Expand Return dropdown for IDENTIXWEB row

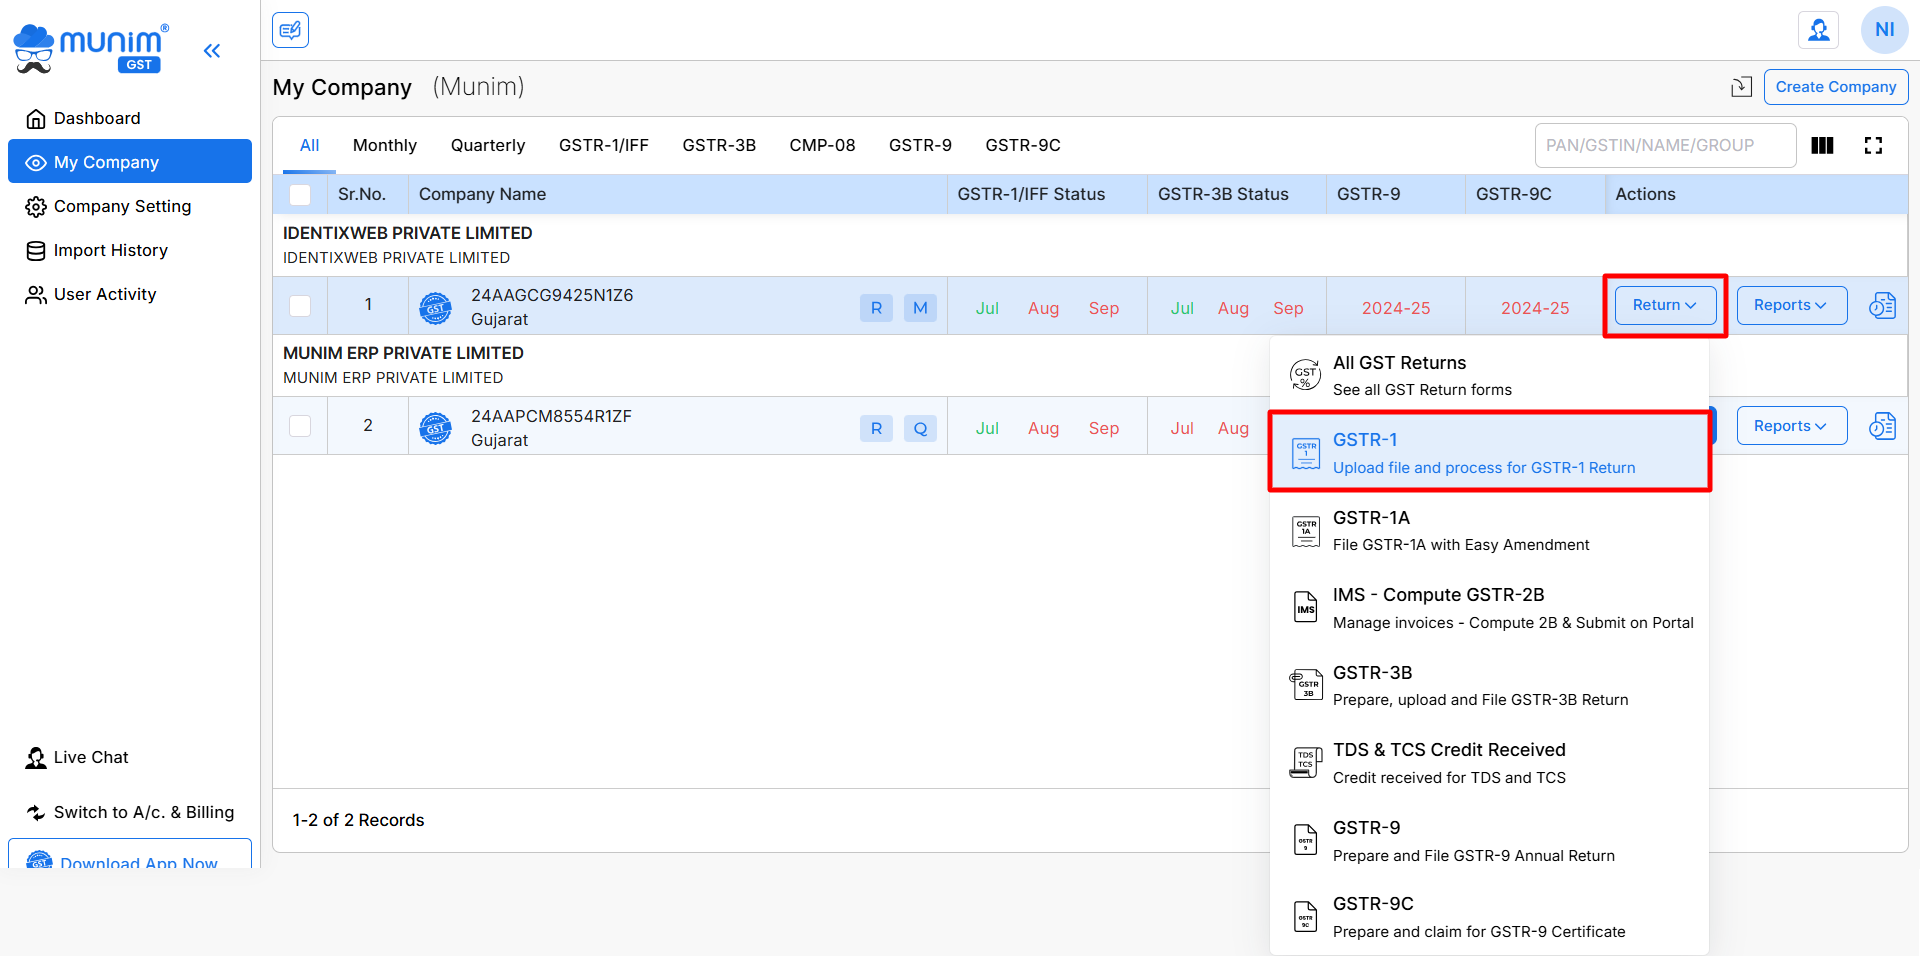1665,305
